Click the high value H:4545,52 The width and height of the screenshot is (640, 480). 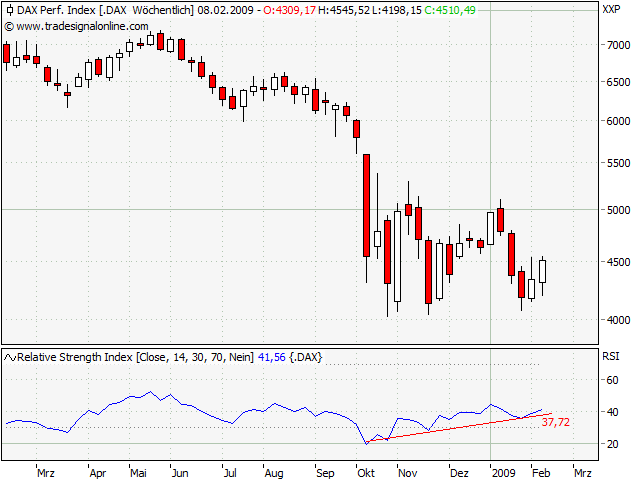coord(344,10)
